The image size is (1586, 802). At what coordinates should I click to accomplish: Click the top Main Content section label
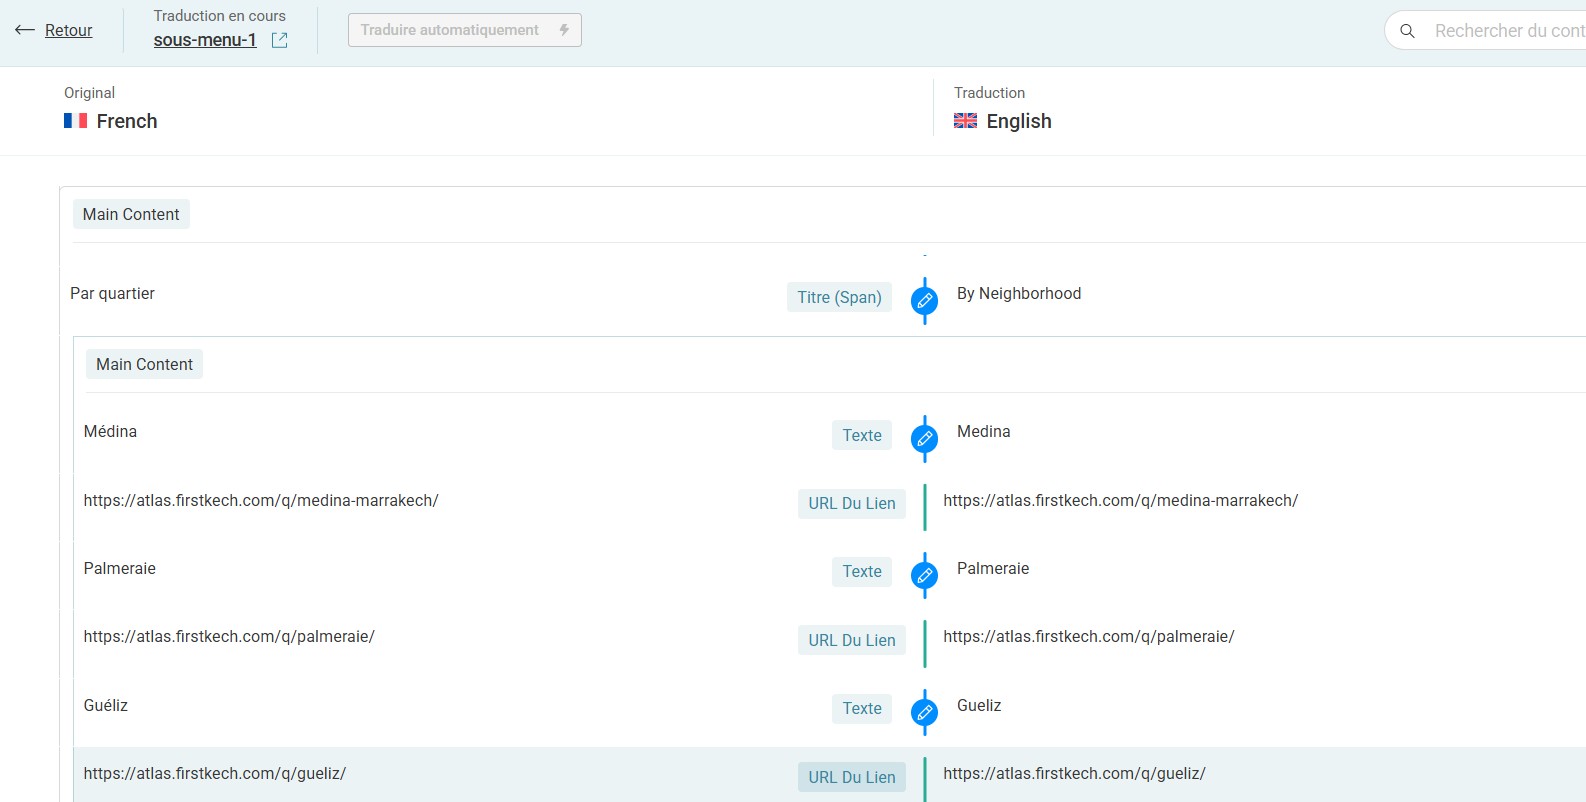click(131, 214)
